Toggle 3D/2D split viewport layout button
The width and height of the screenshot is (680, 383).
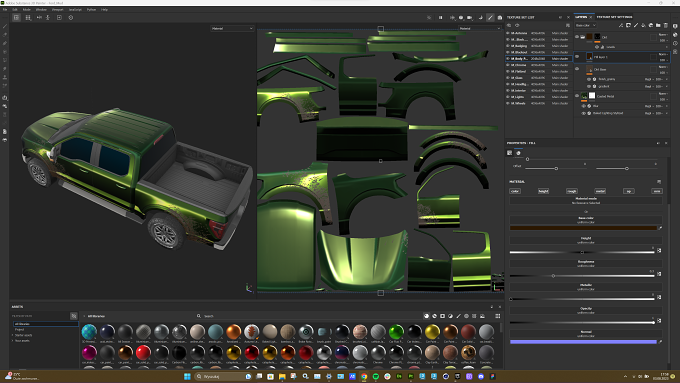16,18
